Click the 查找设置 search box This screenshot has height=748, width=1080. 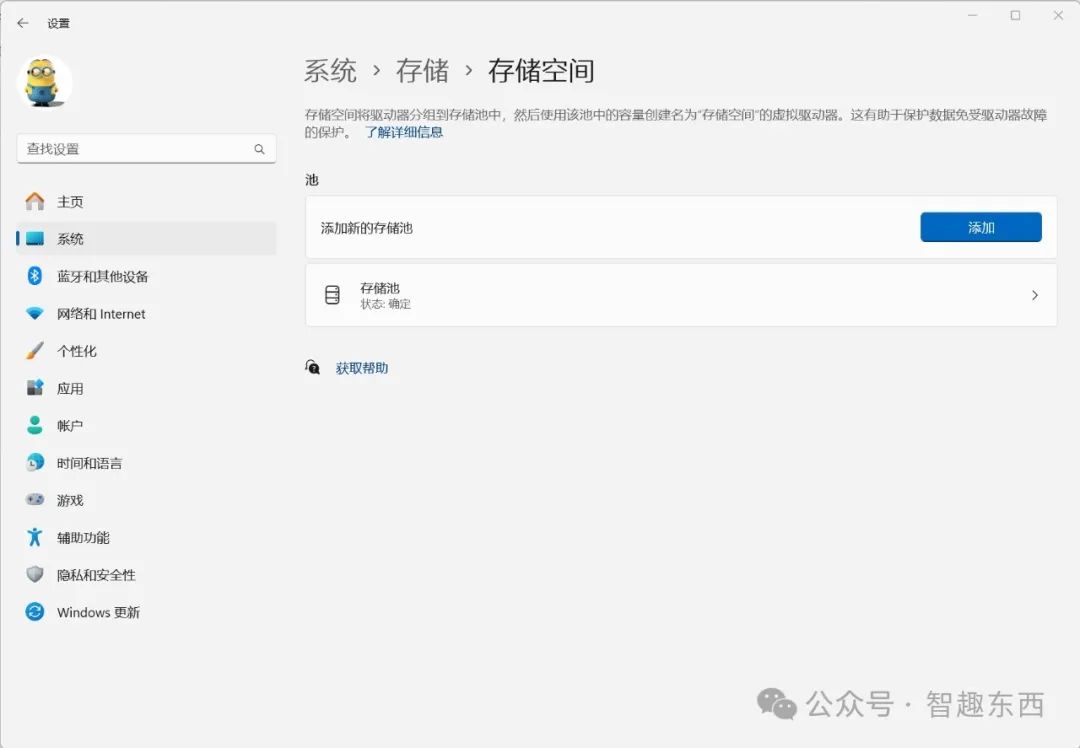coord(137,149)
